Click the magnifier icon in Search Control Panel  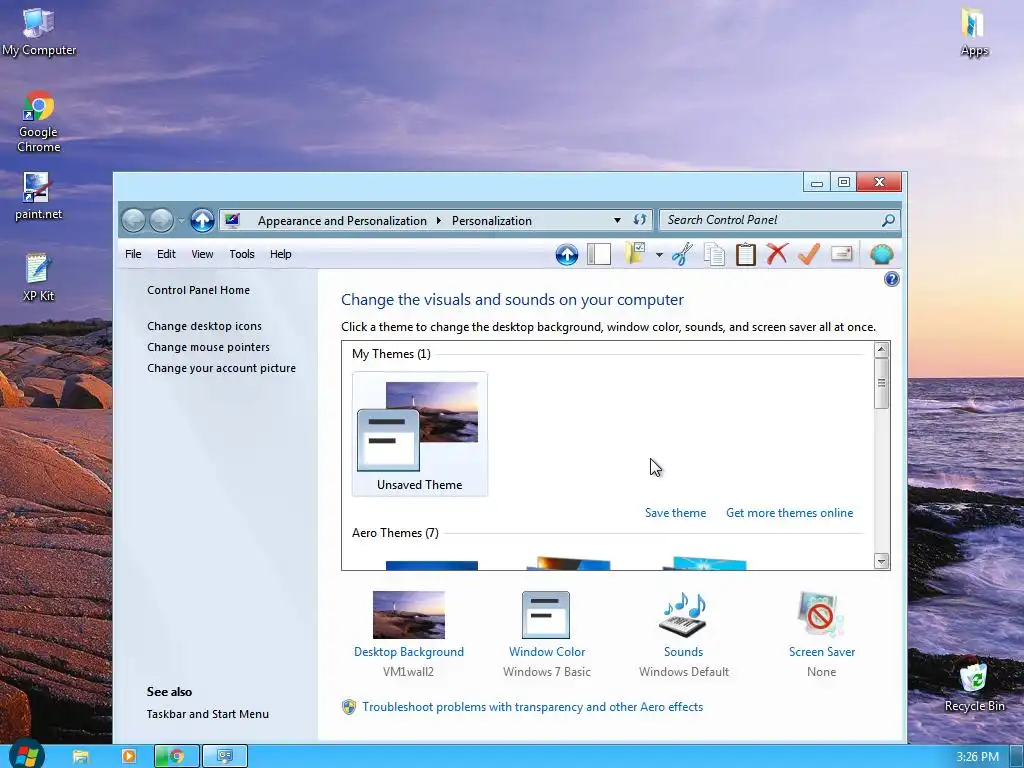coord(888,220)
